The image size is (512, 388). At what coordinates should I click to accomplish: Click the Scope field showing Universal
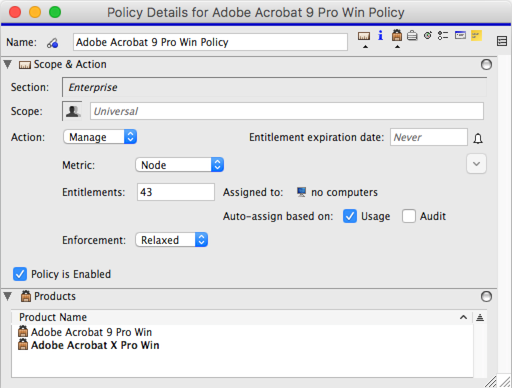pyautogui.click(x=287, y=111)
